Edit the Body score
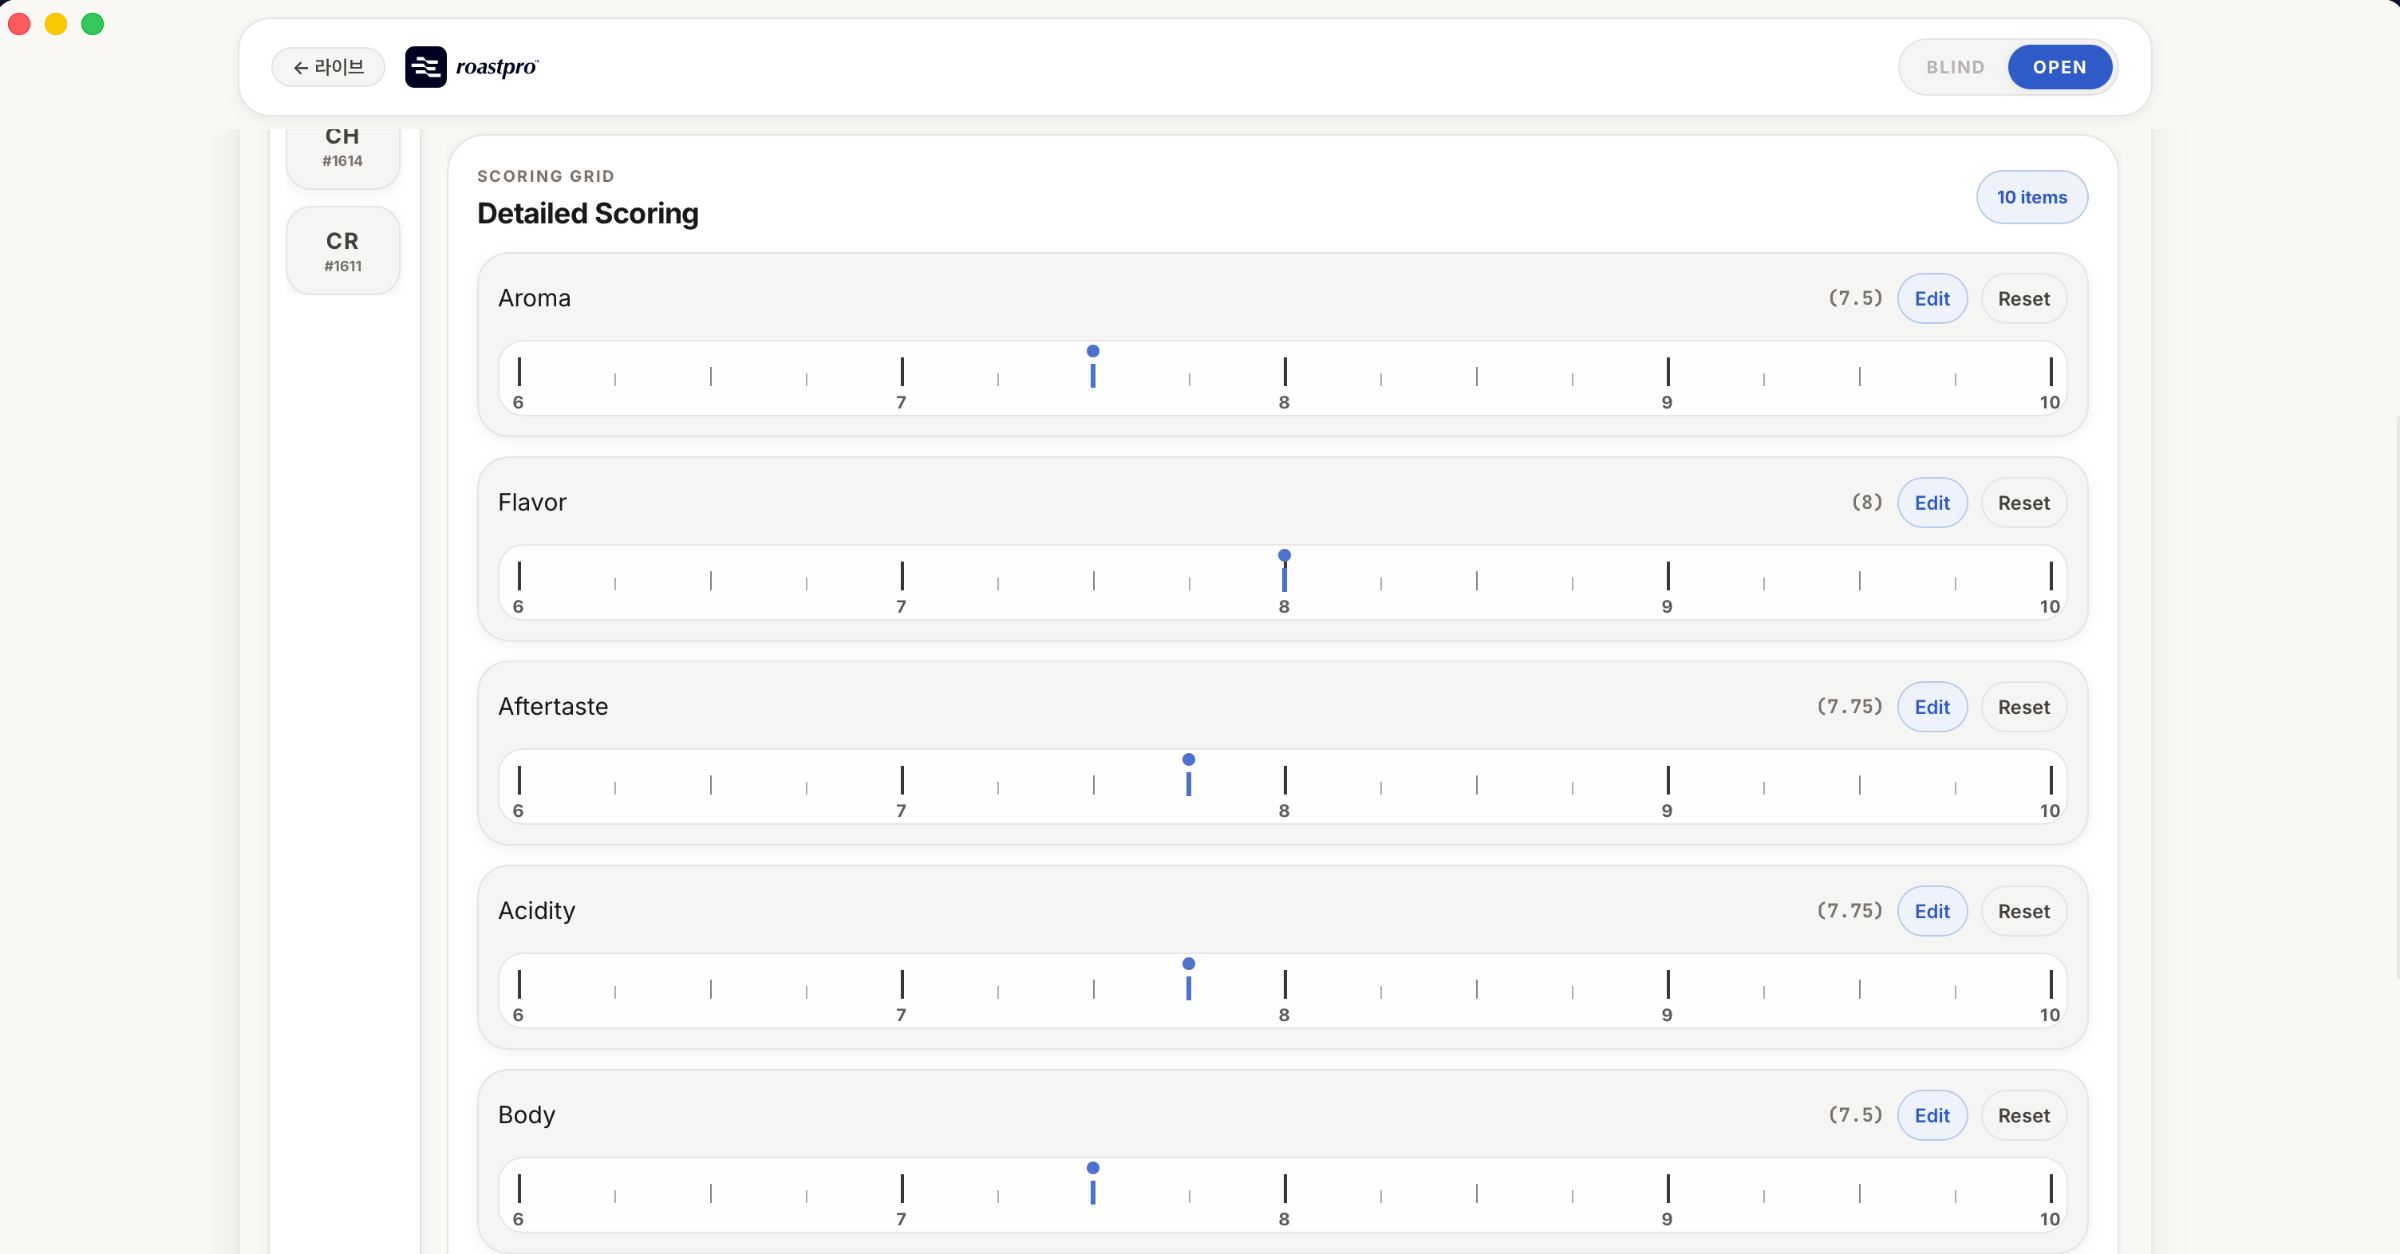Screen dimensions: 2400x1254 pyautogui.click(x=1932, y=1115)
